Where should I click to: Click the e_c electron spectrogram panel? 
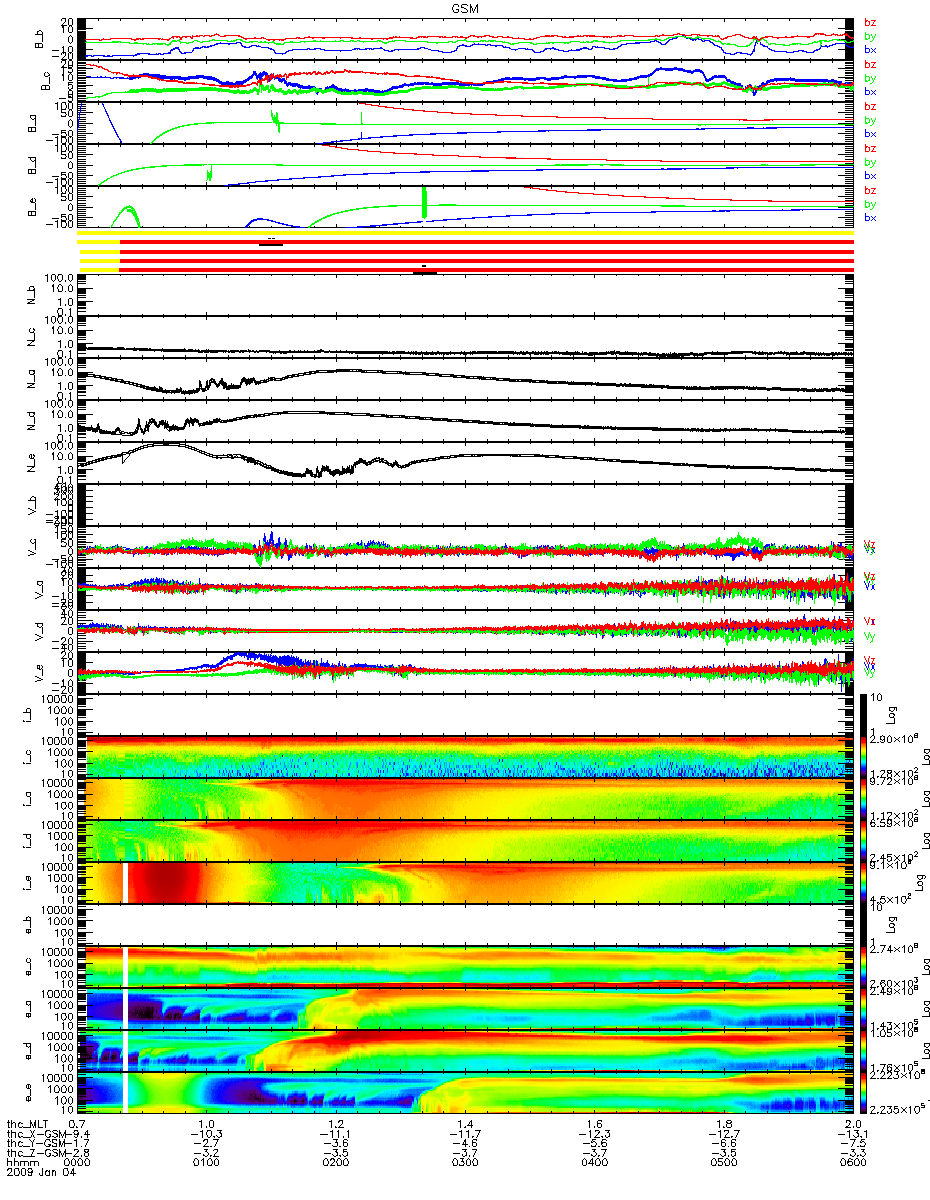pos(466,966)
